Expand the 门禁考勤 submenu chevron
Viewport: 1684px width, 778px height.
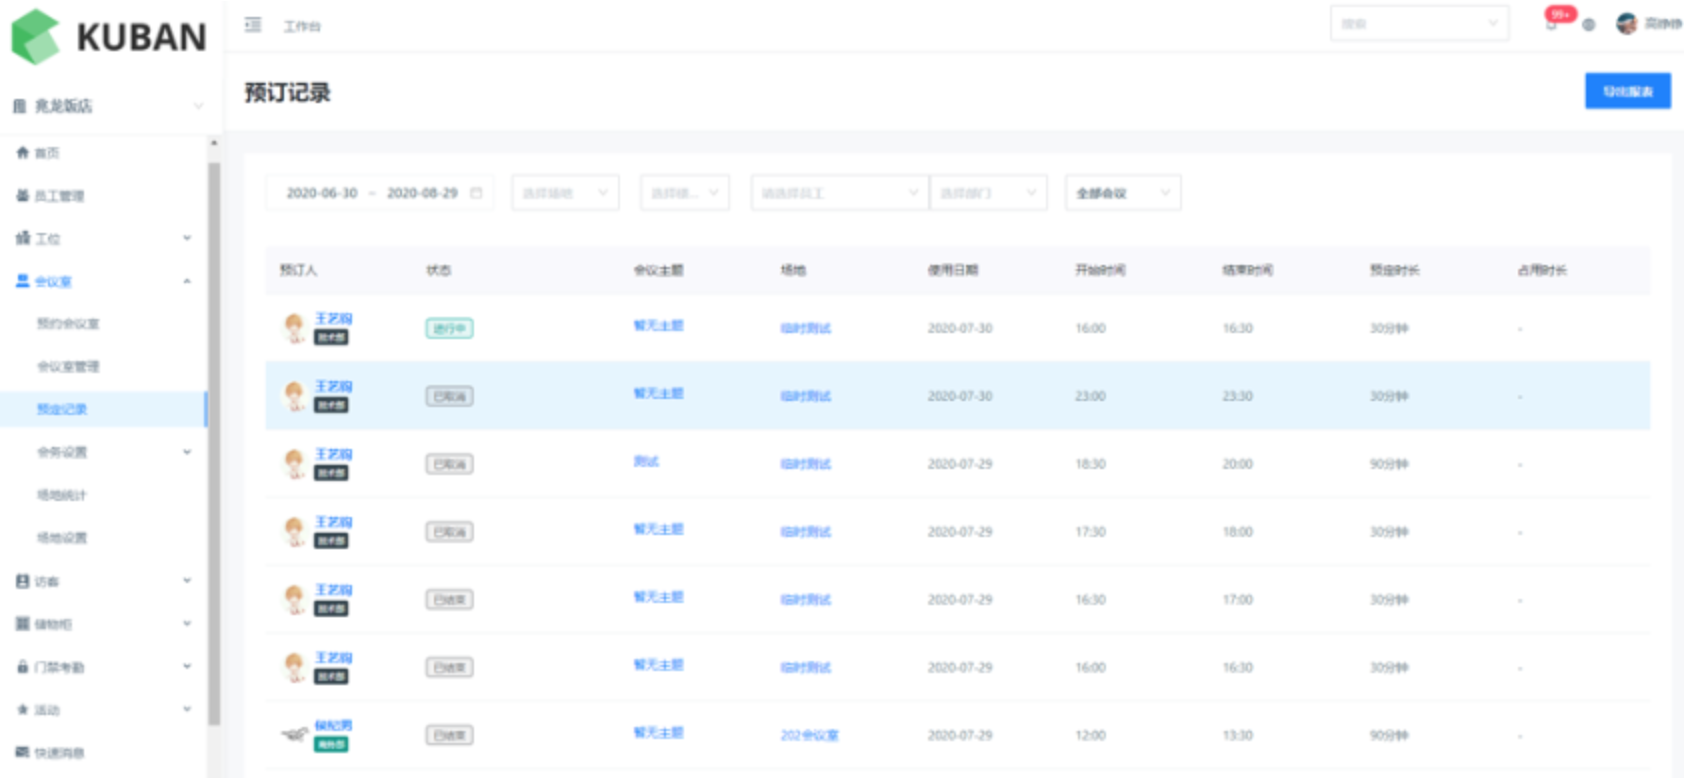pos(187,667)
